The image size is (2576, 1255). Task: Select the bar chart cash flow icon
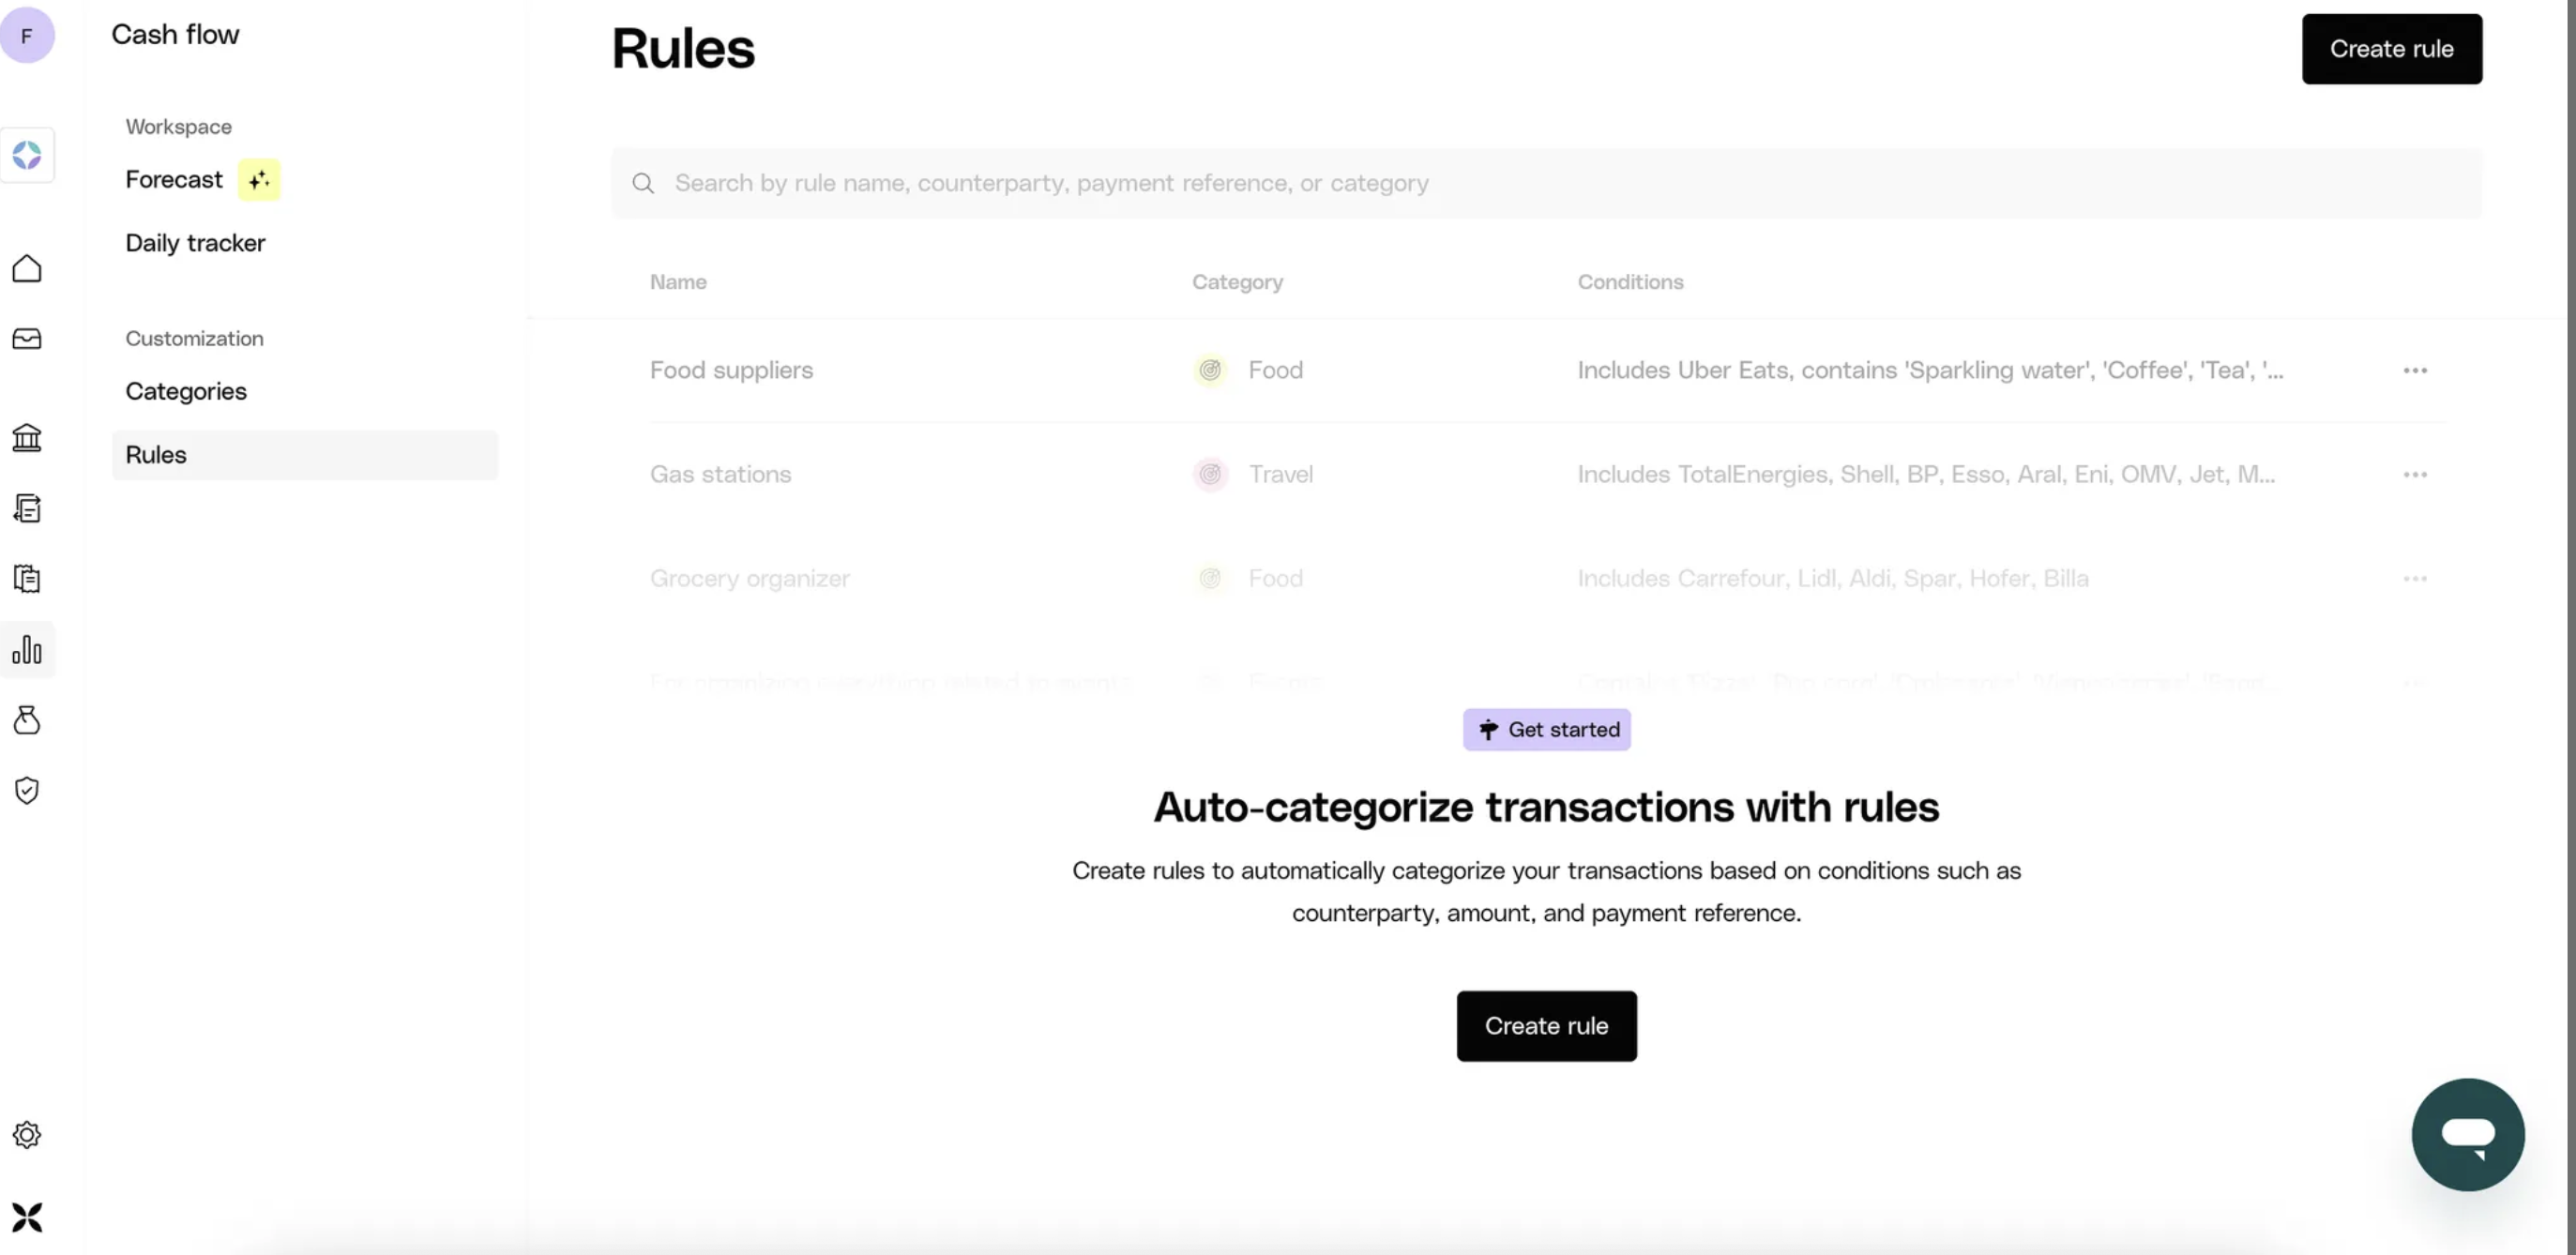(27, 650)
